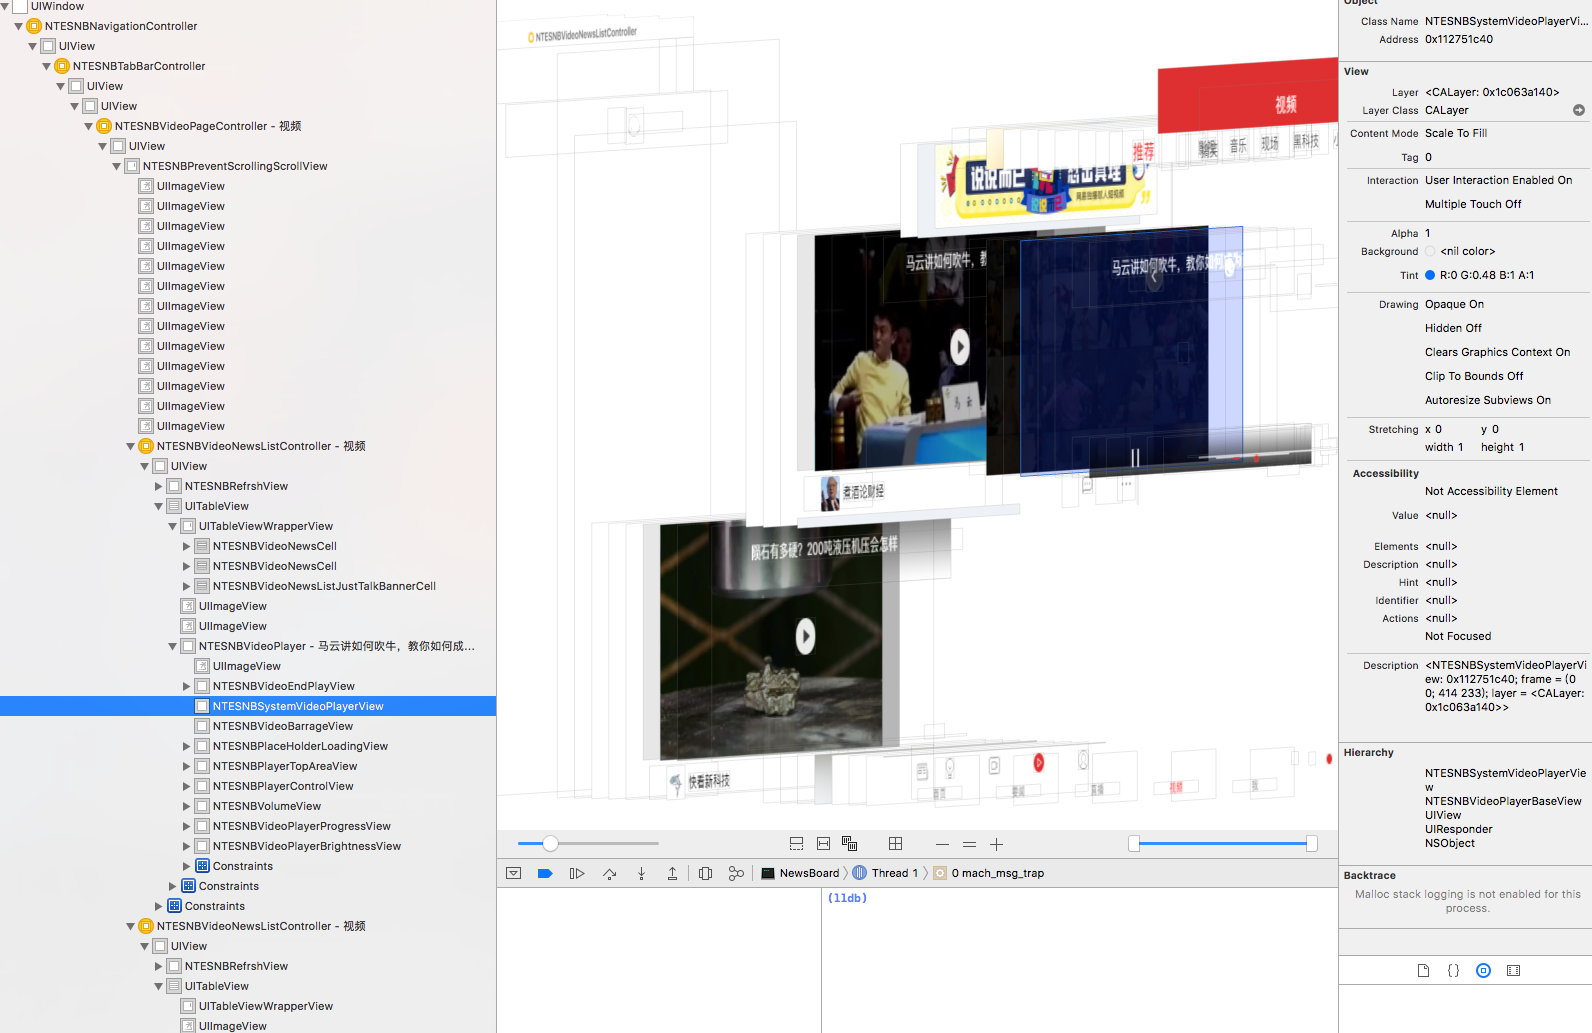Viewport: 1592px width, 1033px height.
Task: Click the Orient to 2D/3D icon
Action: point(896,844)
